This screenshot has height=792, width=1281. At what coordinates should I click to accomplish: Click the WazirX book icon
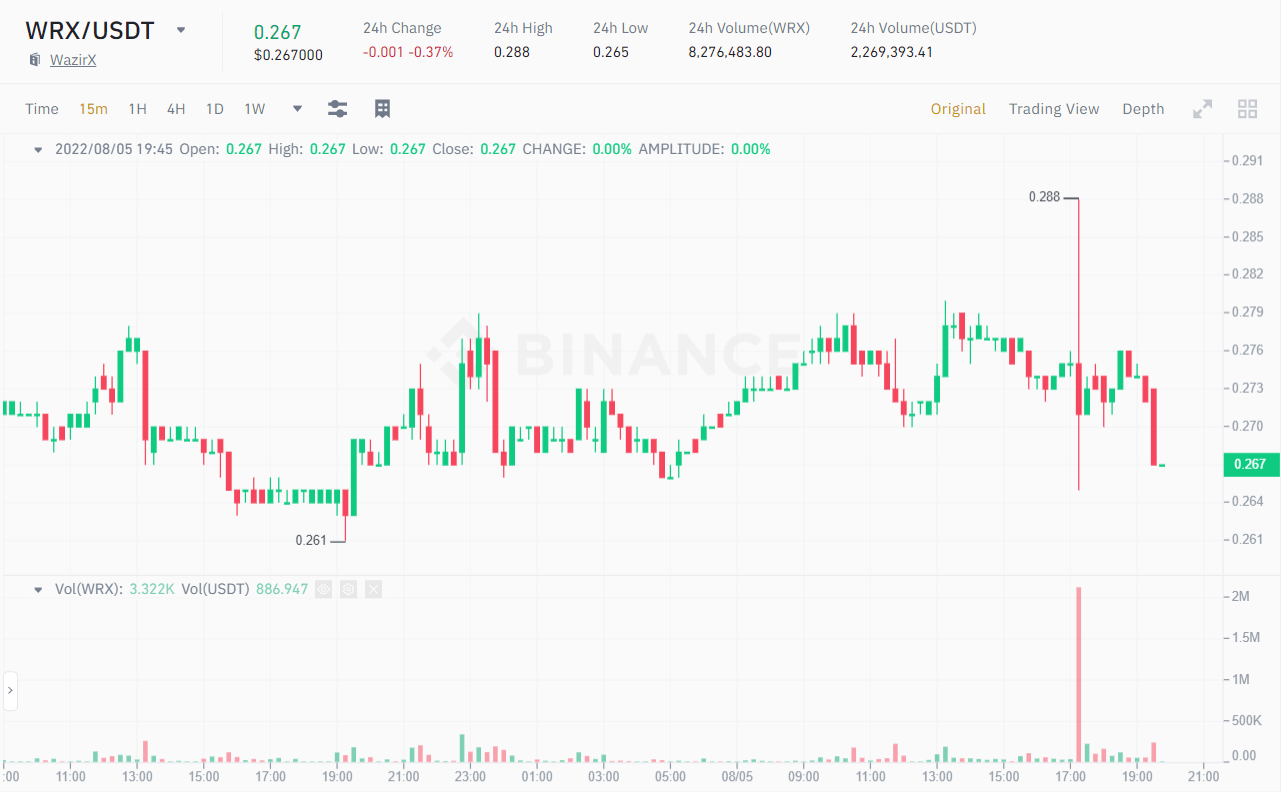click(35, 60)
